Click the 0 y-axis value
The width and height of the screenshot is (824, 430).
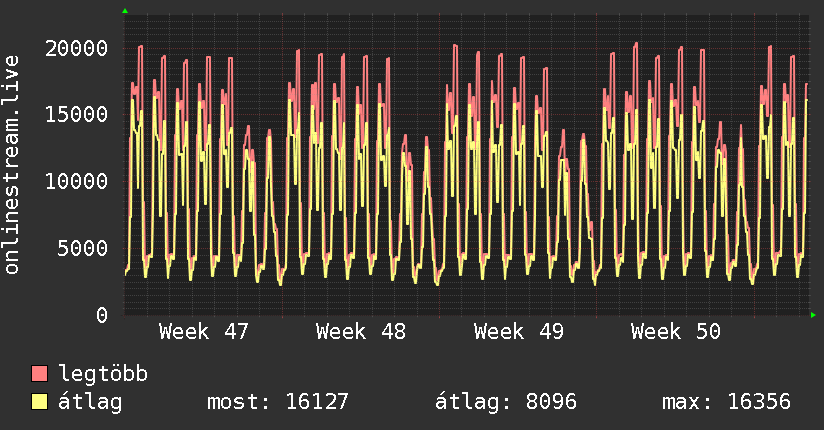(102, 315)
